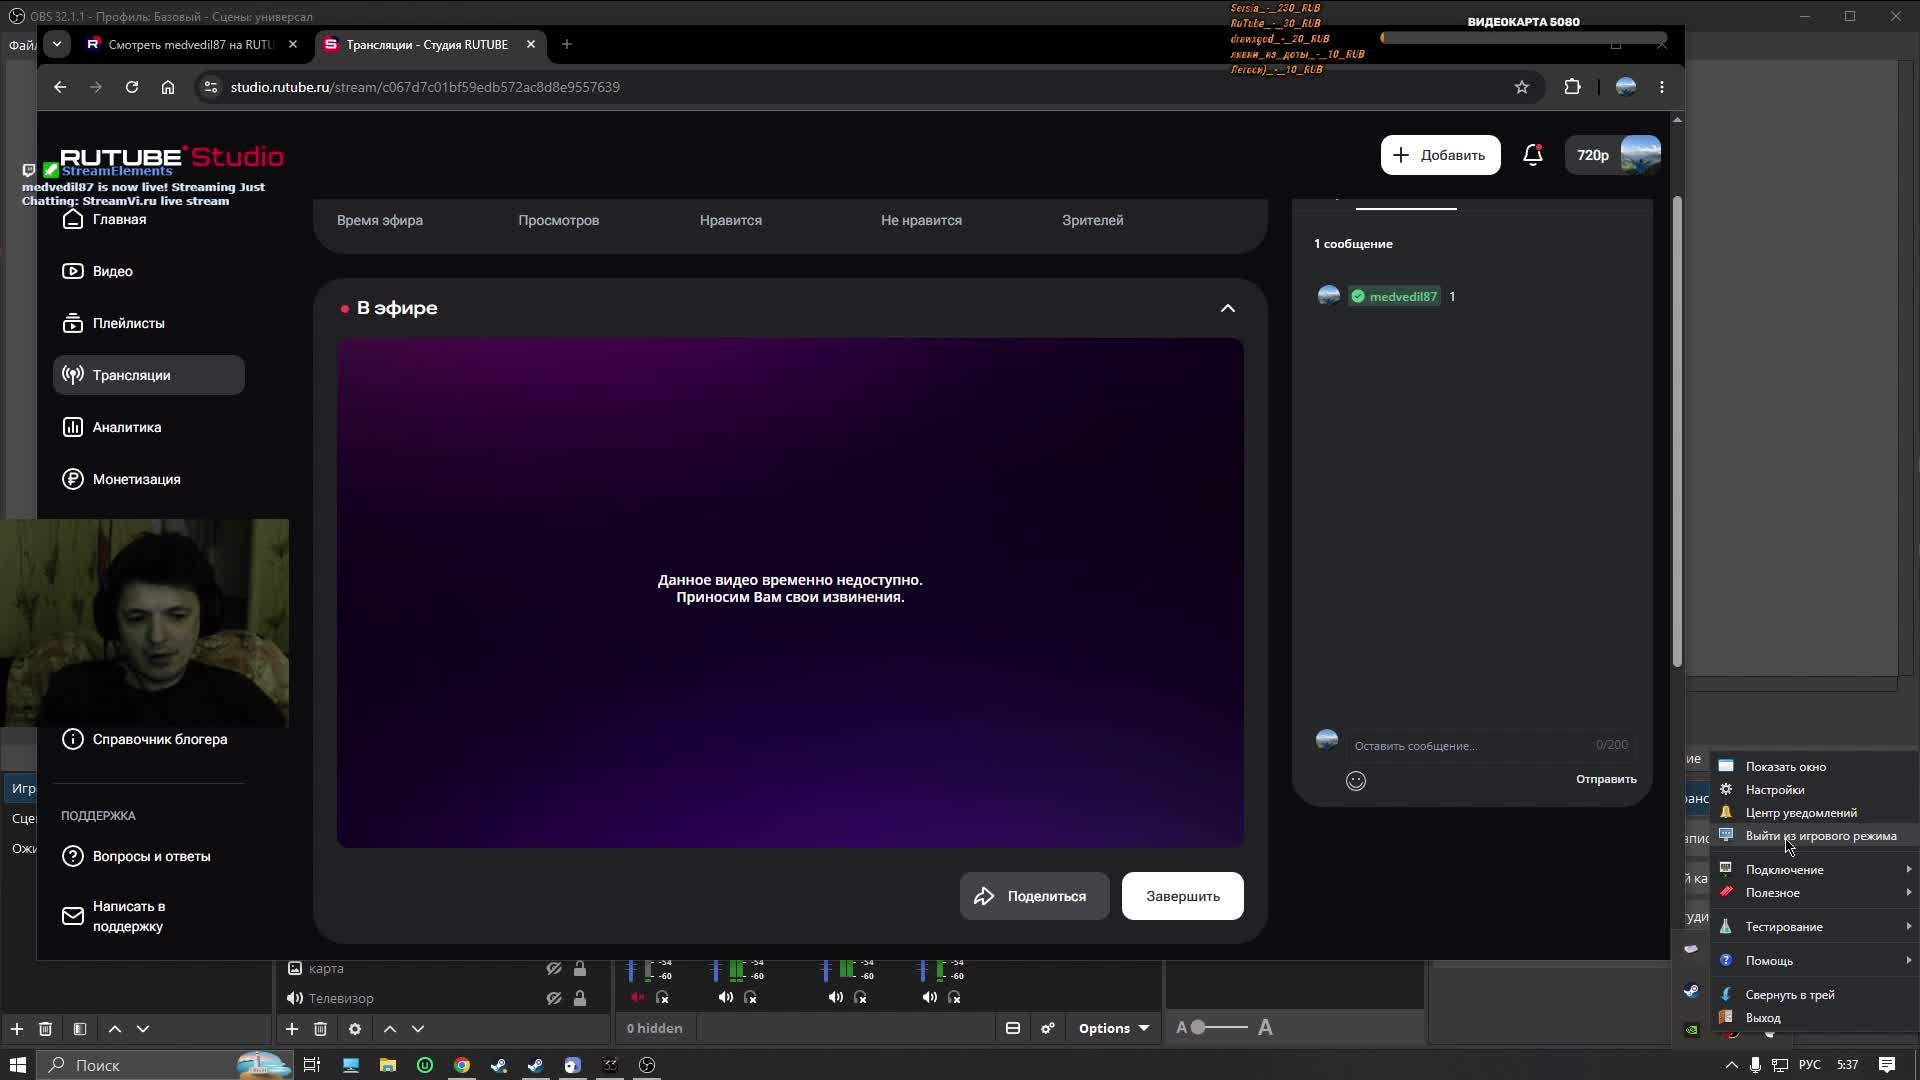Delete the selected OBS scene

pos(45,1029)
